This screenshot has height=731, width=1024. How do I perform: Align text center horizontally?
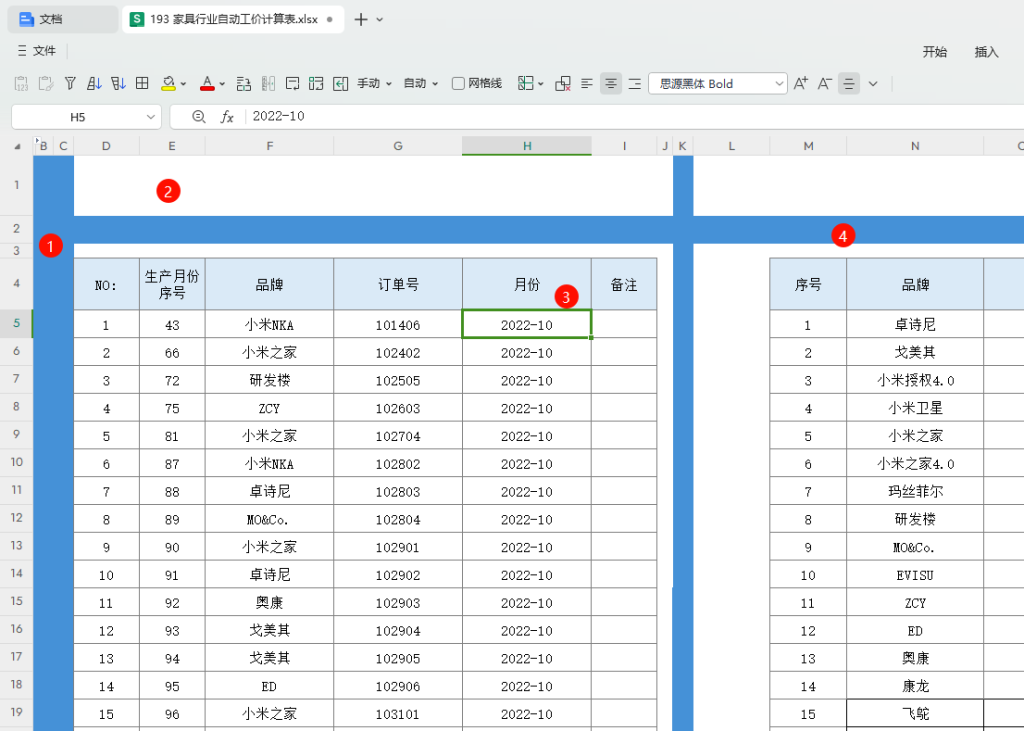click(611, 84)
